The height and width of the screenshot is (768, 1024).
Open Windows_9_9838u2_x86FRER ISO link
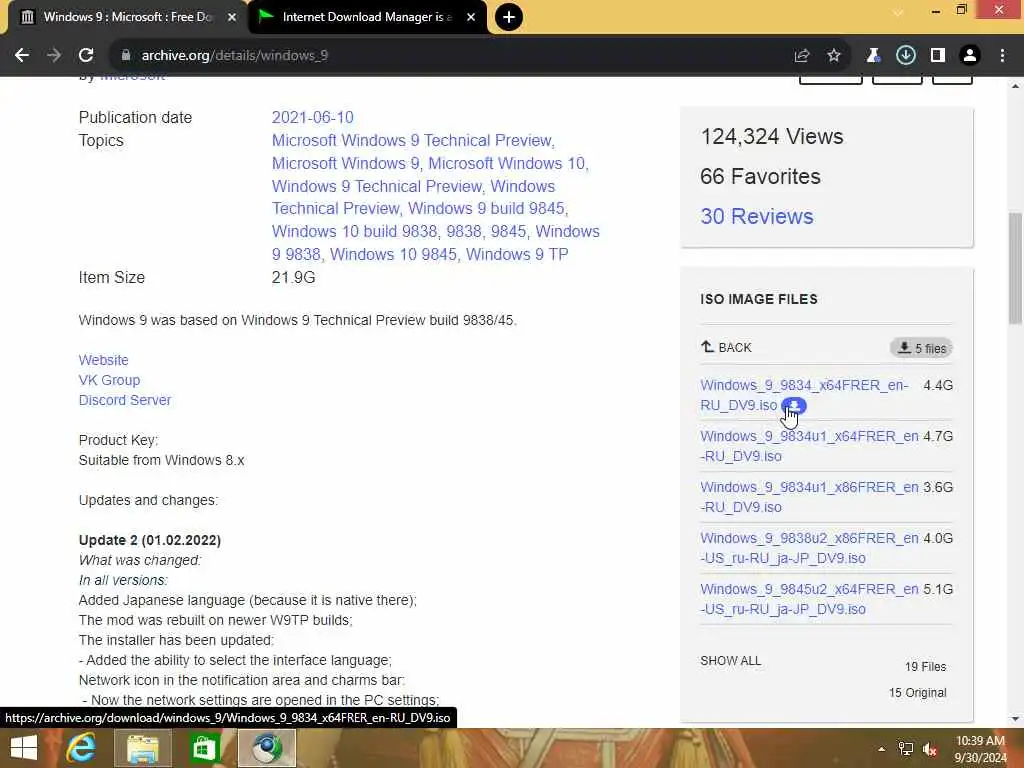(x=809, y=548)
